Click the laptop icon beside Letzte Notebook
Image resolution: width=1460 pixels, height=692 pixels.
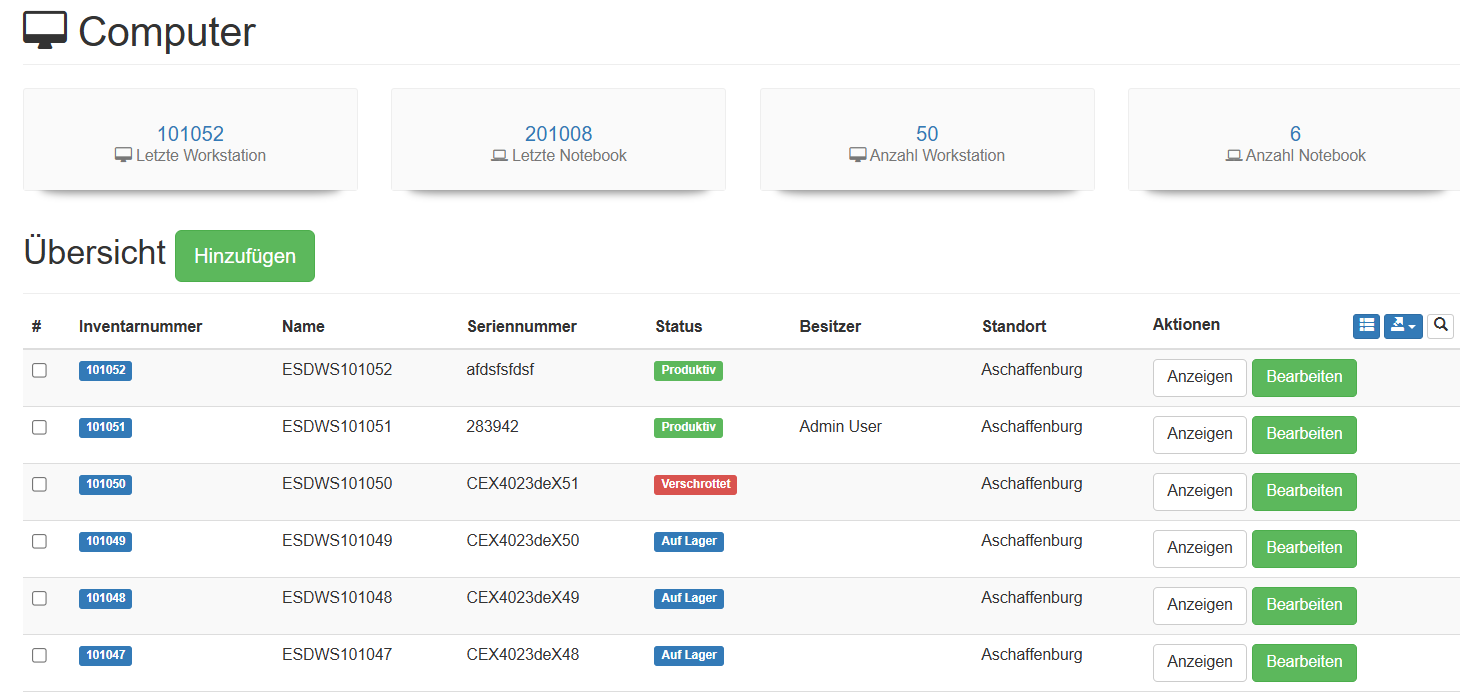point(499,156)
